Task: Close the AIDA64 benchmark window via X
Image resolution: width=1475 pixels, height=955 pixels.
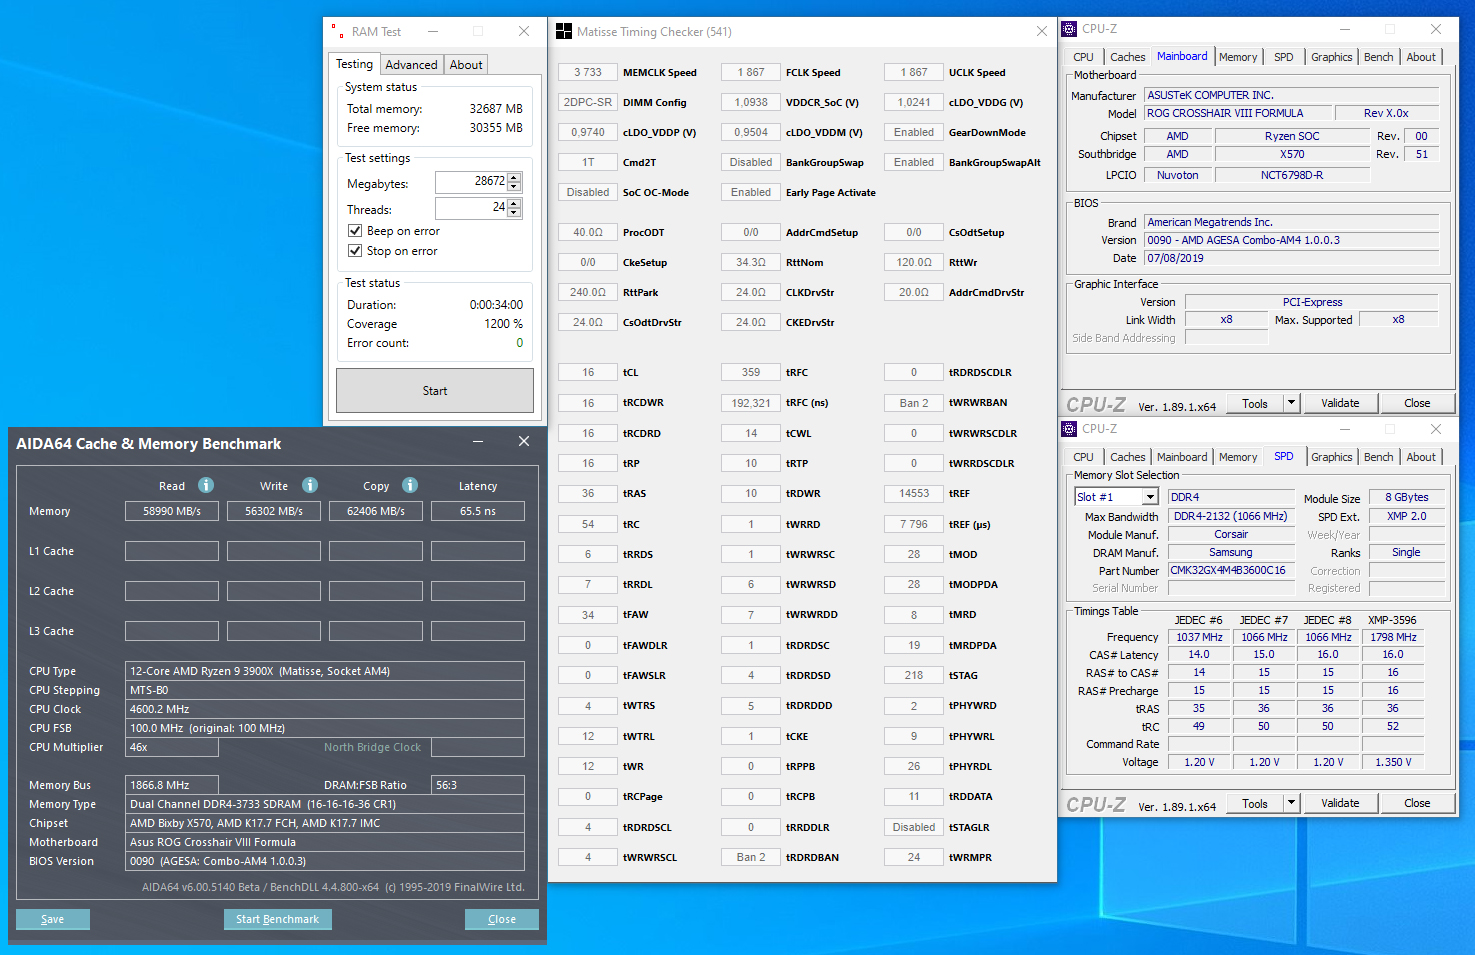Action: [x=523, y=442]
